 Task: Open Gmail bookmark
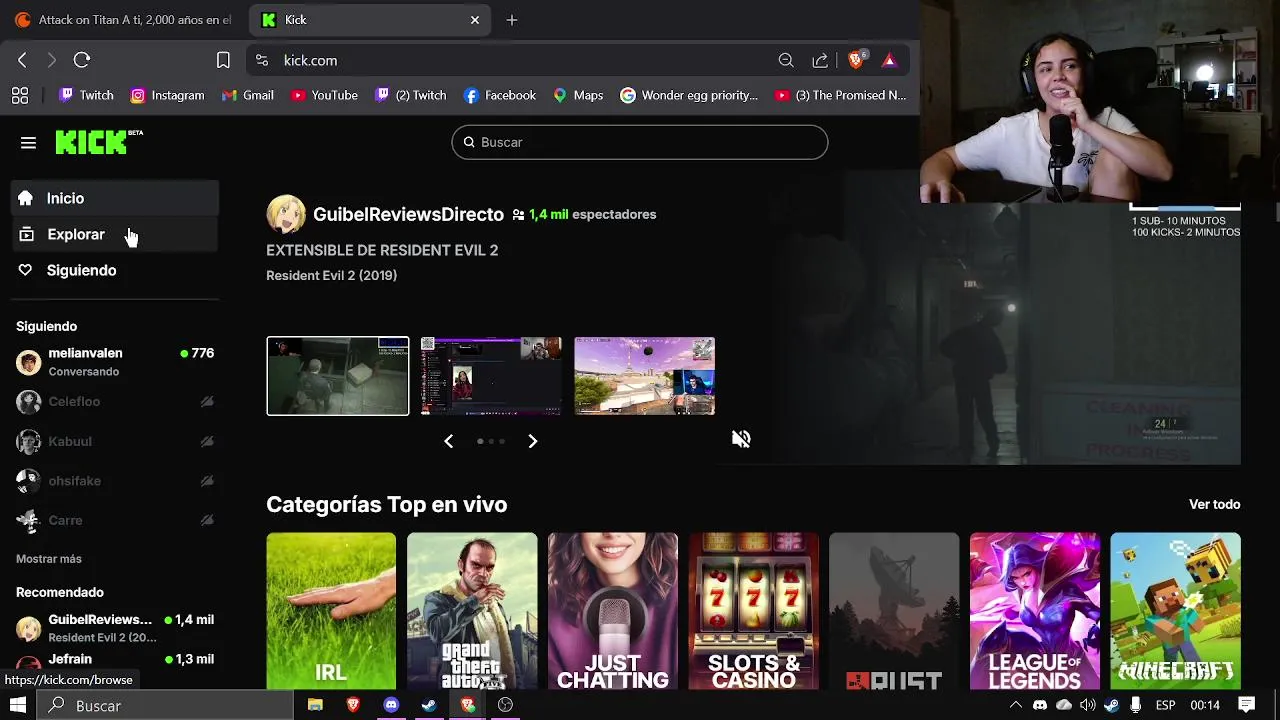(247, 95)
